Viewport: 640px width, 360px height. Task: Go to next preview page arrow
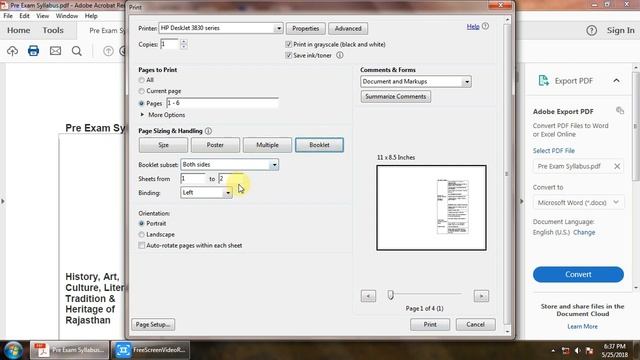(481, 296)
